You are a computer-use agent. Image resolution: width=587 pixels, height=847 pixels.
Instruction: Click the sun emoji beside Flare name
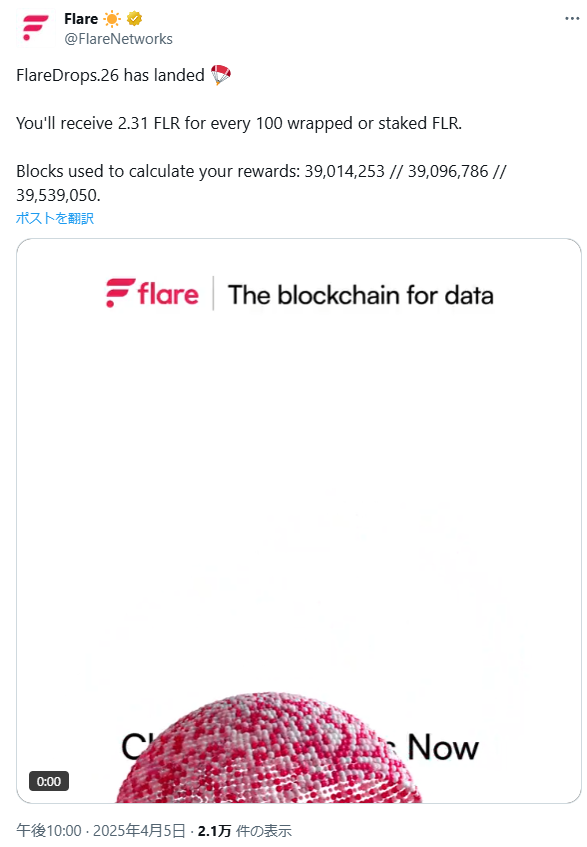pos(112,19)
